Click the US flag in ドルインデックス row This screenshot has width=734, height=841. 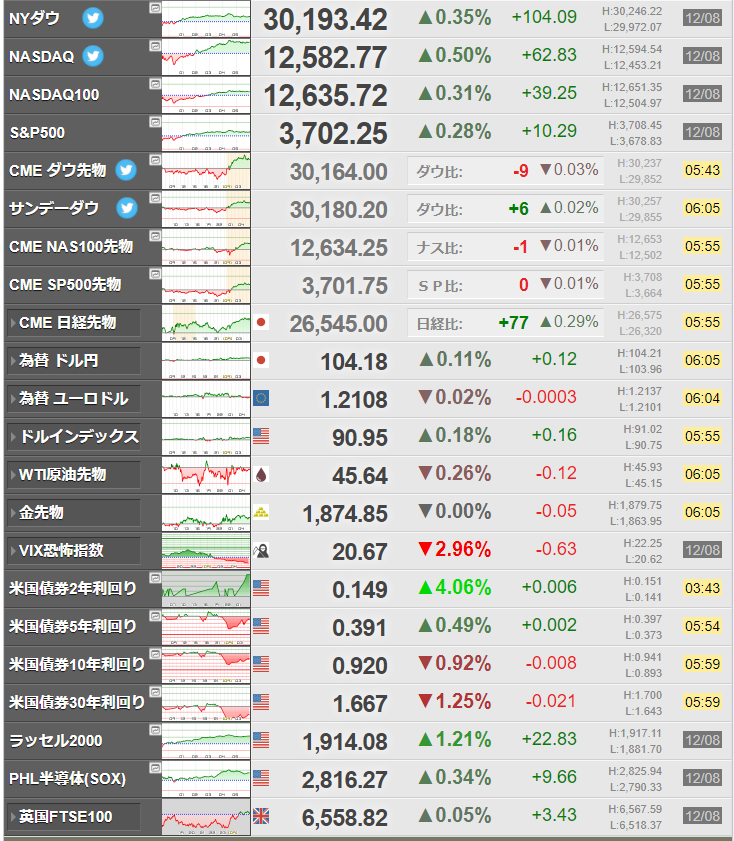(261, 436)
